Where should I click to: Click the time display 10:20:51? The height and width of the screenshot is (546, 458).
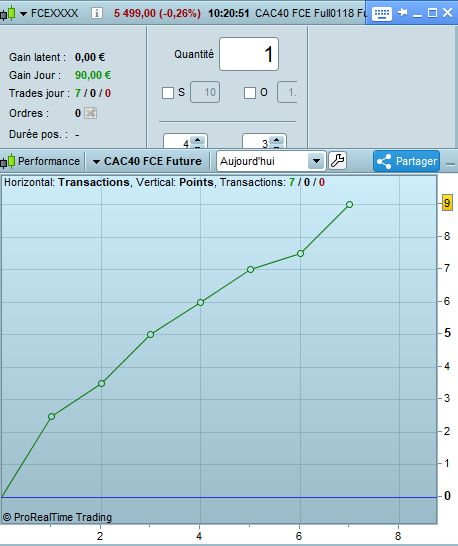(228, 14)
